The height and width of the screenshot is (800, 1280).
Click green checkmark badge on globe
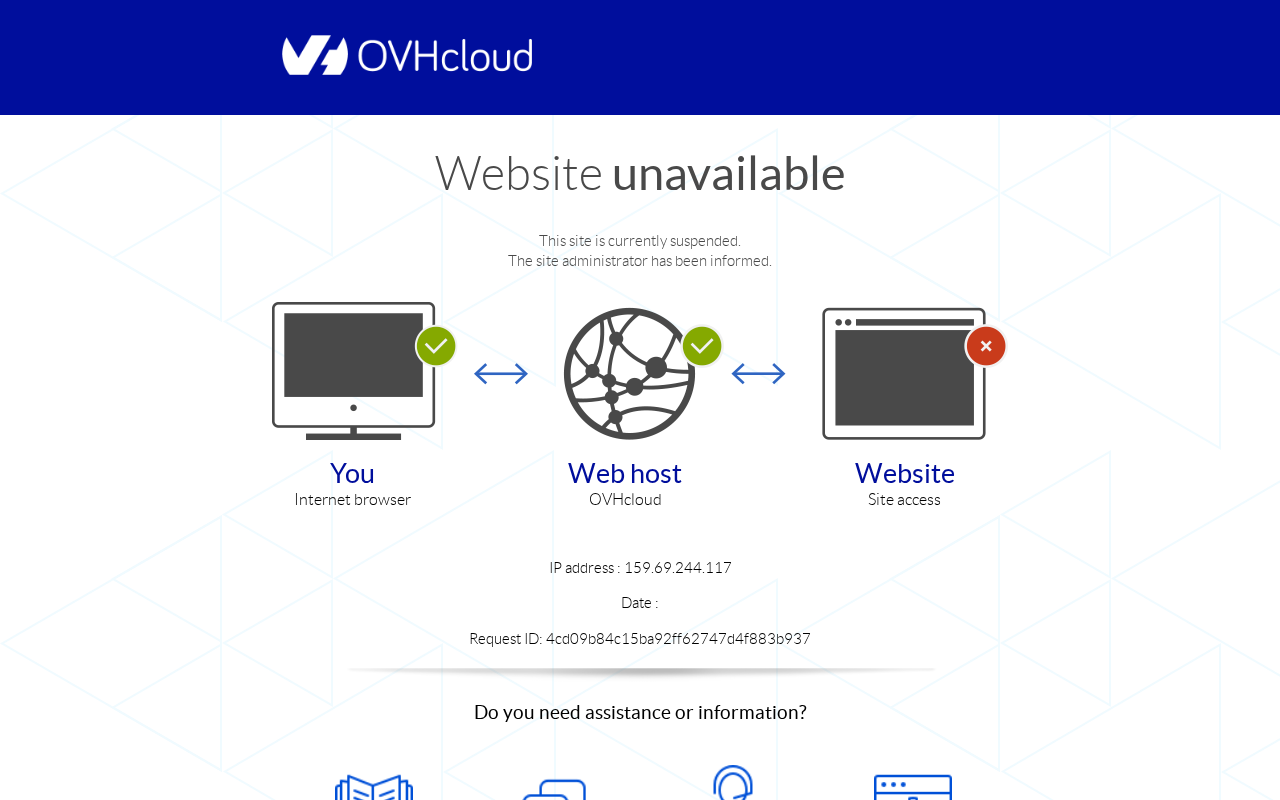[702, 346]
